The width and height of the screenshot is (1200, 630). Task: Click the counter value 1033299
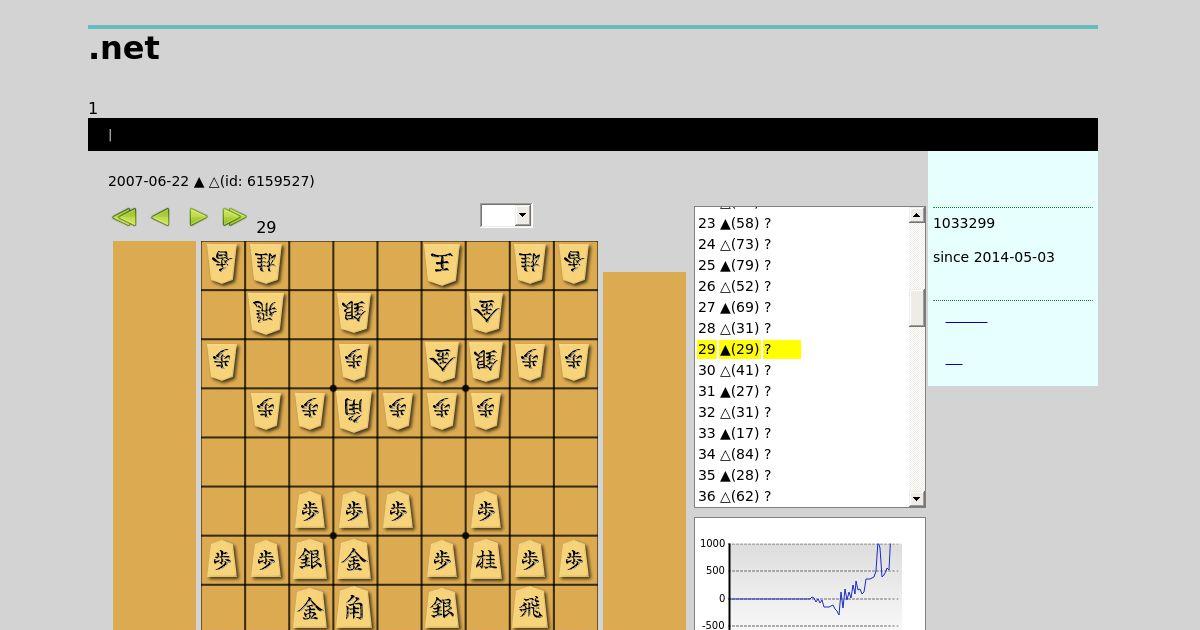964,223
